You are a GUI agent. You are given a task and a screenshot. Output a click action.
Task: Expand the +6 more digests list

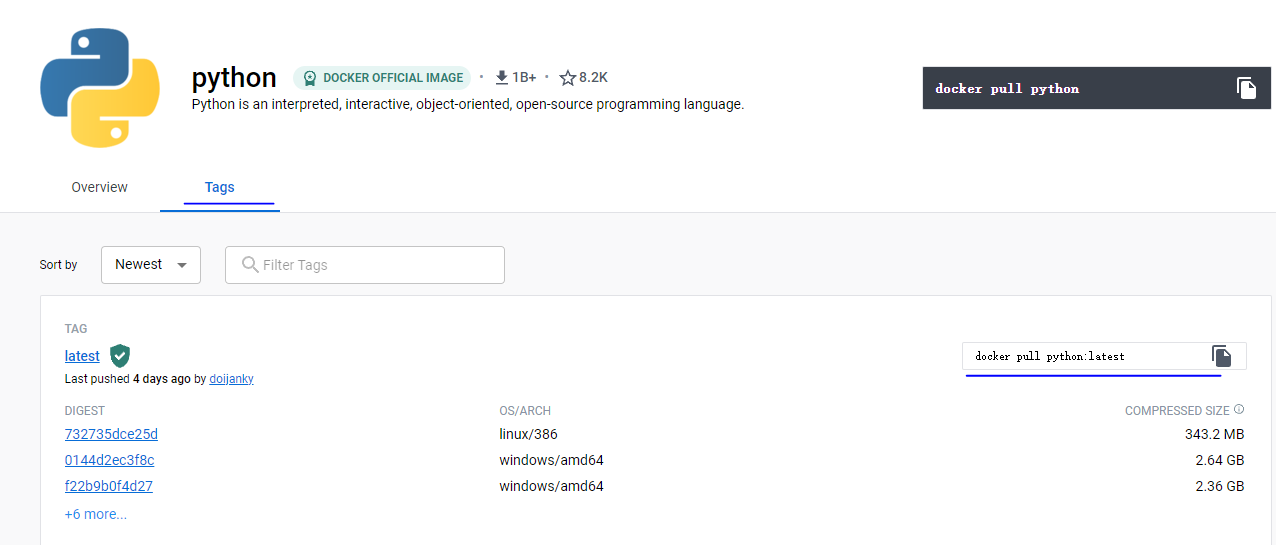(x=96, y=514)
